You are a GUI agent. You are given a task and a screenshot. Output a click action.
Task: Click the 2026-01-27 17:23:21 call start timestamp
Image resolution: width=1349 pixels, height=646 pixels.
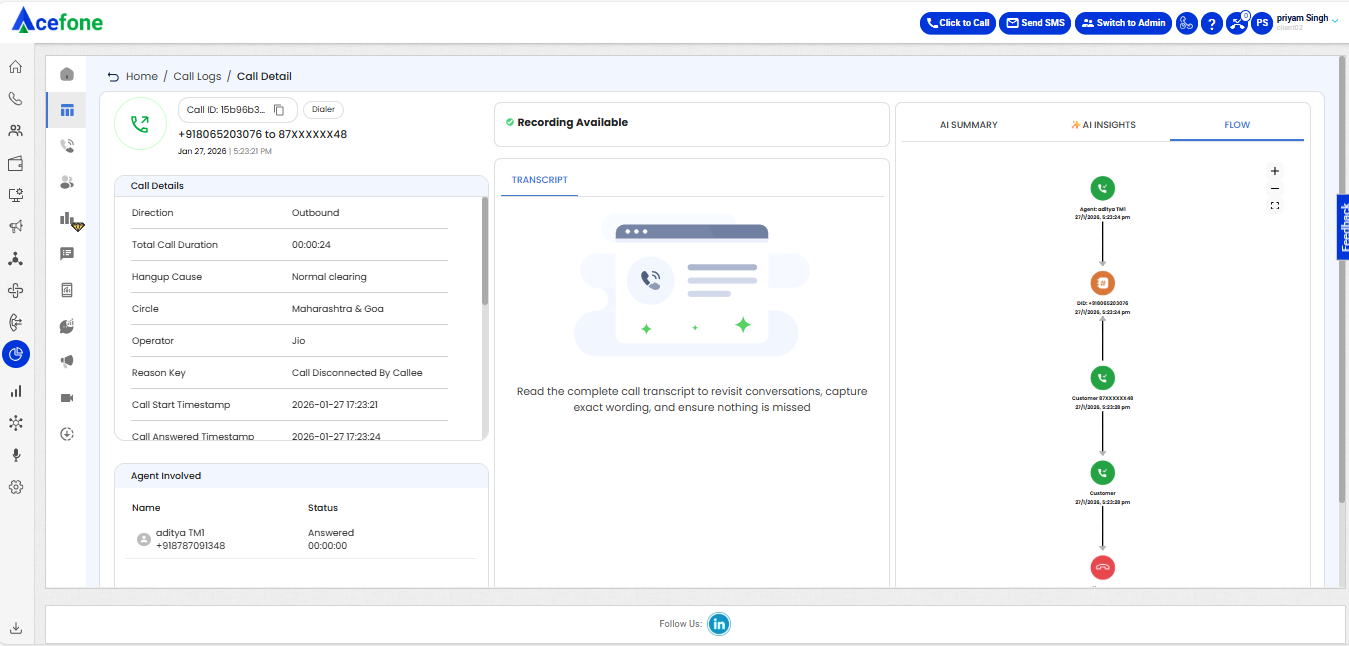[x=335, y=405]
